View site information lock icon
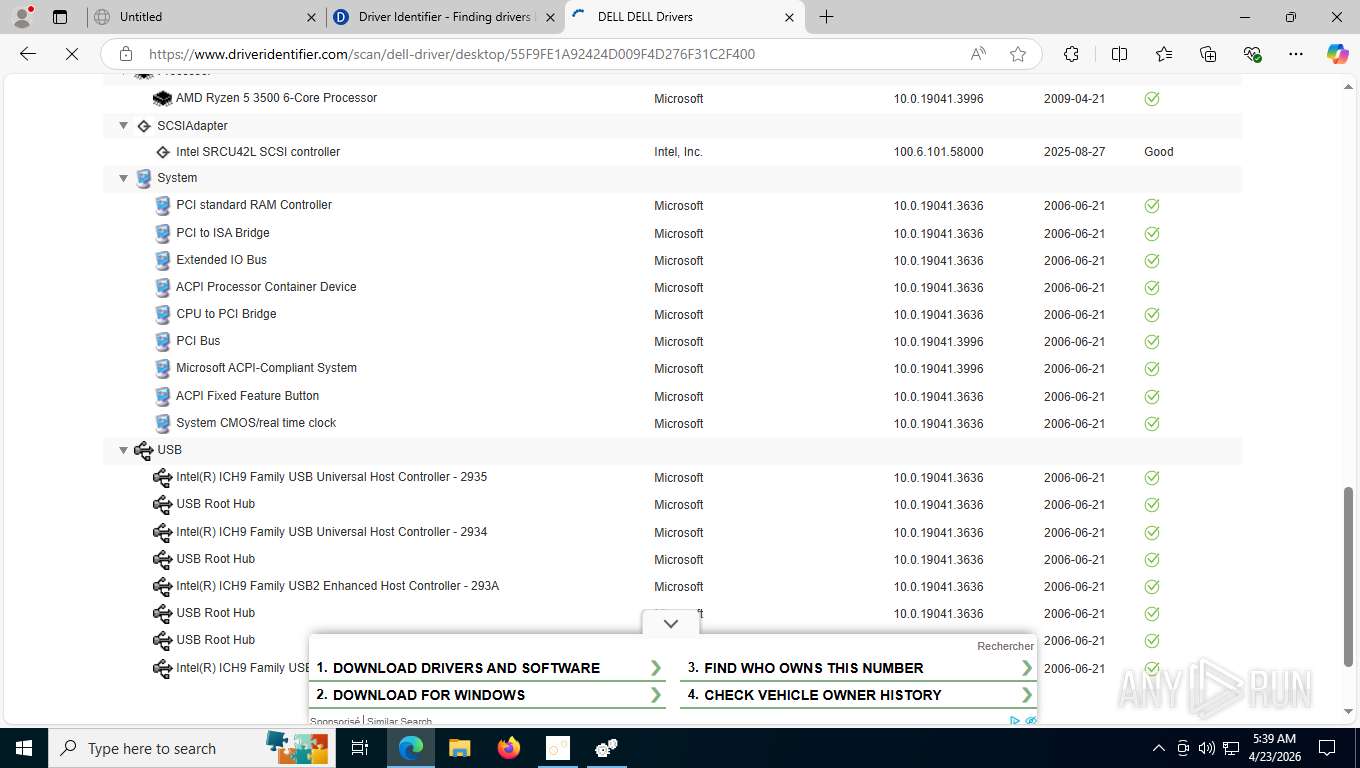 pos(126,54)
